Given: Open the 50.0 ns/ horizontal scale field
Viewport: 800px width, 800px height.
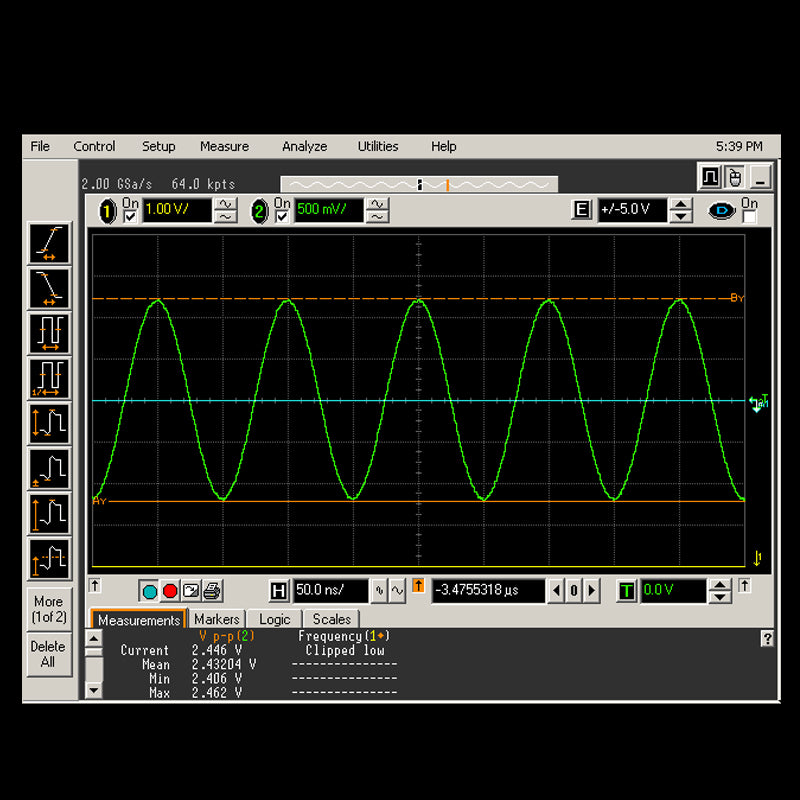Looking at the screenshot, I should (x=329, y=591).
